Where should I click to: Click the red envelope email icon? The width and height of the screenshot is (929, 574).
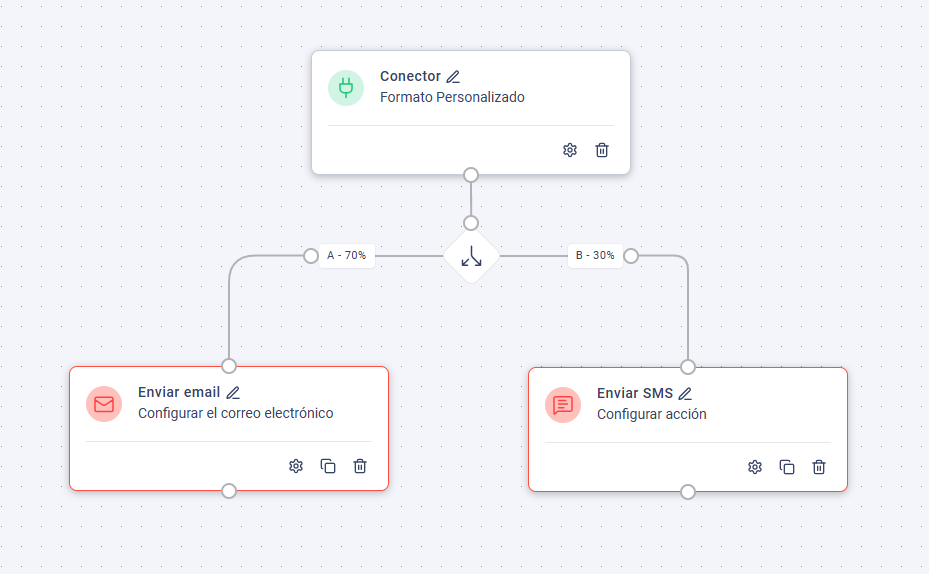click(x=104, y=404)
